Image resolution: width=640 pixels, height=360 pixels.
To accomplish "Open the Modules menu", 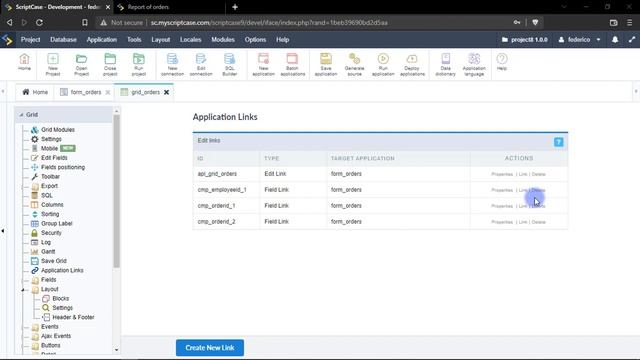I will point(223,40).
